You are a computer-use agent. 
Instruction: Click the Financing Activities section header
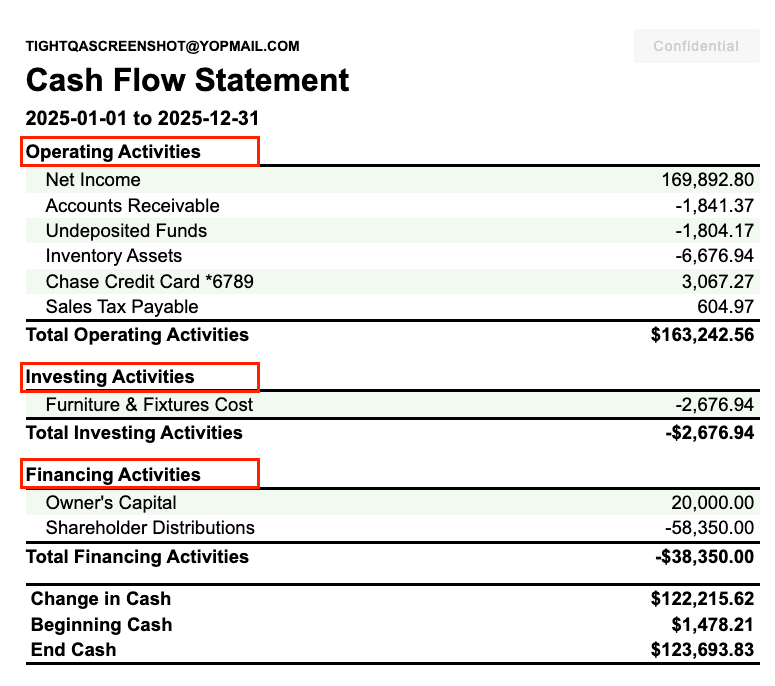coord(113,475)
